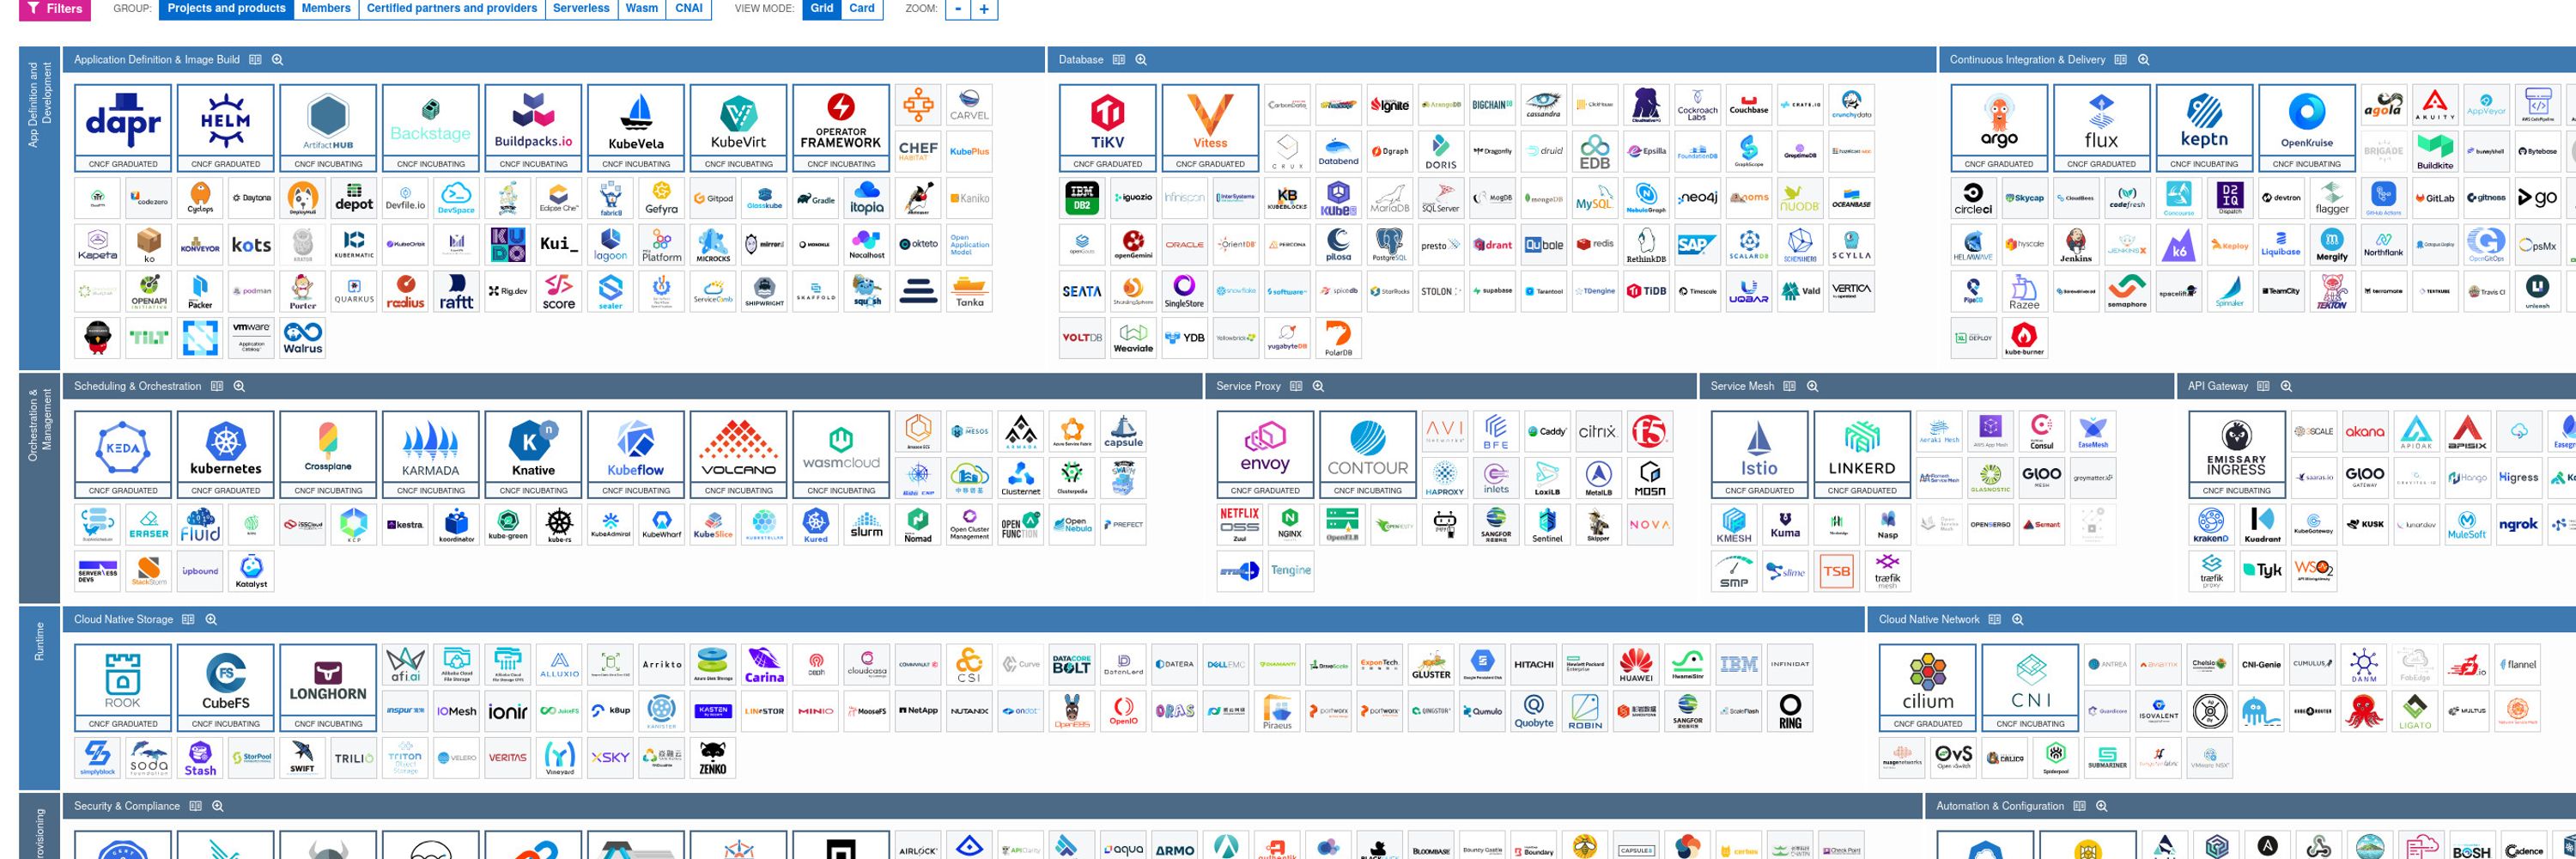Image resolution: width=2576 pixels, height=859 pixels.
Task: Select the KEDA project logo
Action: 123,454
